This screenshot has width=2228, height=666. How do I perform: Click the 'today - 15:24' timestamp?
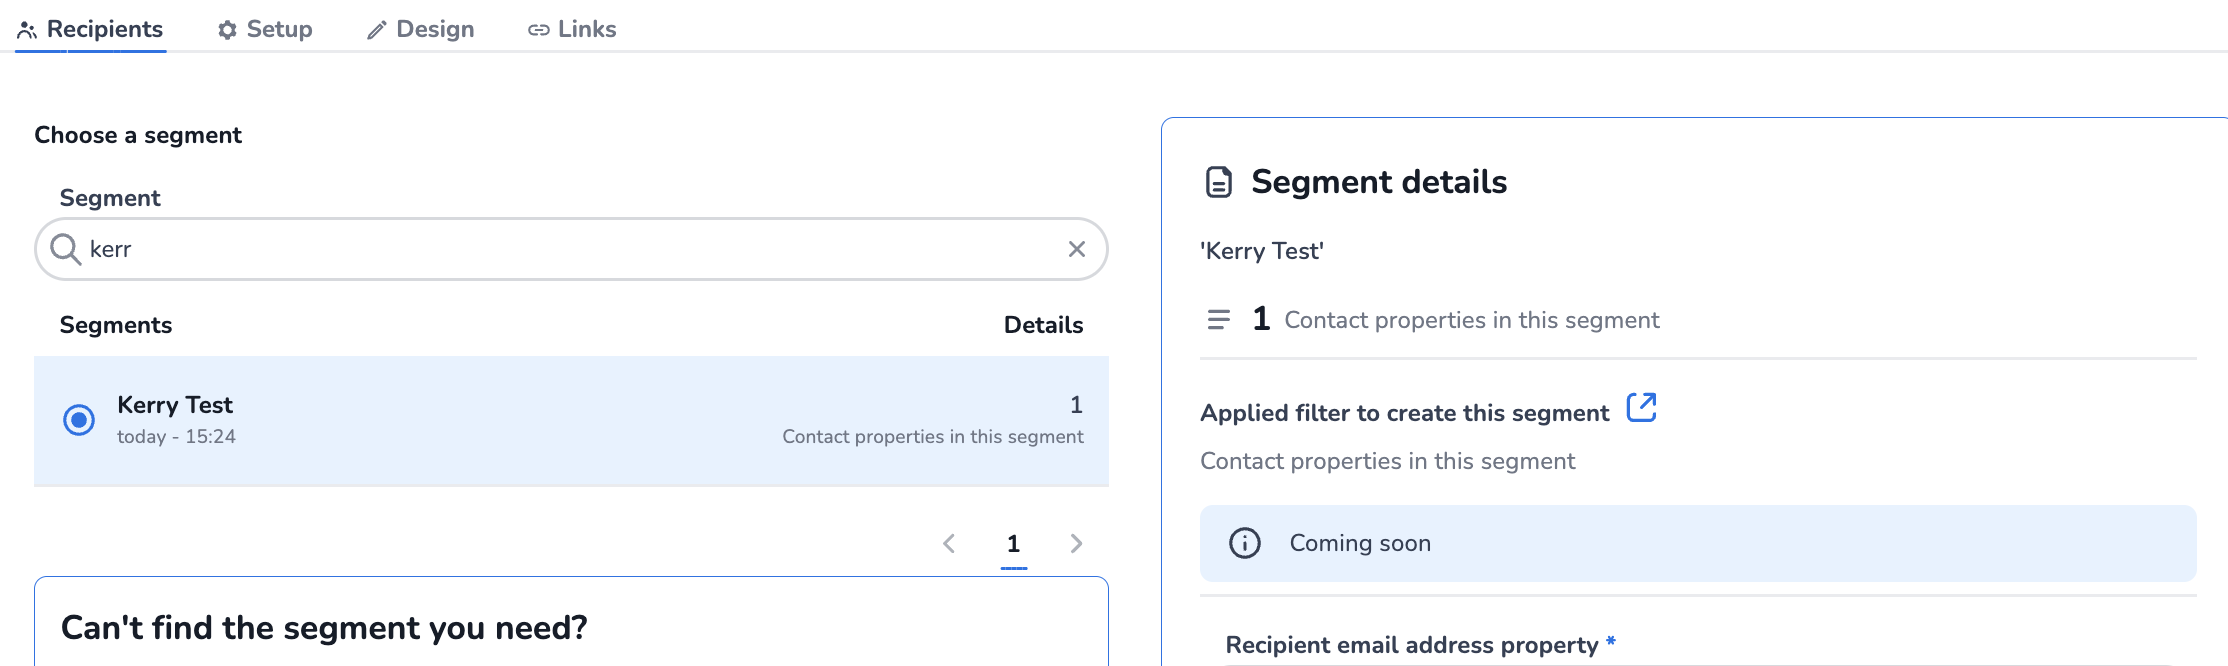[176, 437]
